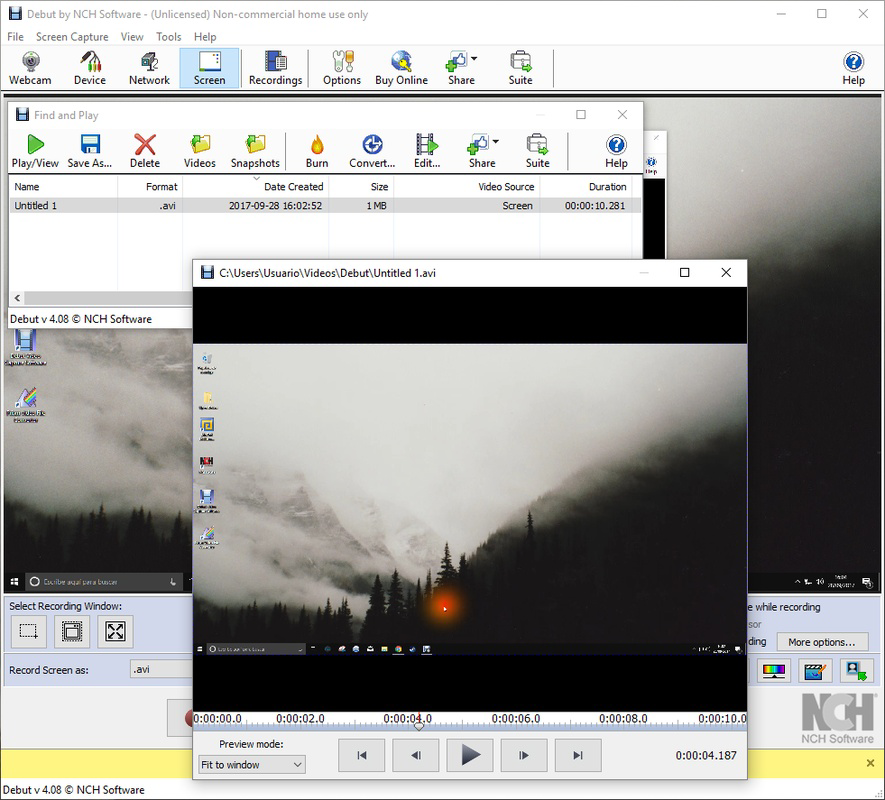Click Share in Find and Play toolbar
Viewport: 885px width, 800px height.
tap(481, 151)
